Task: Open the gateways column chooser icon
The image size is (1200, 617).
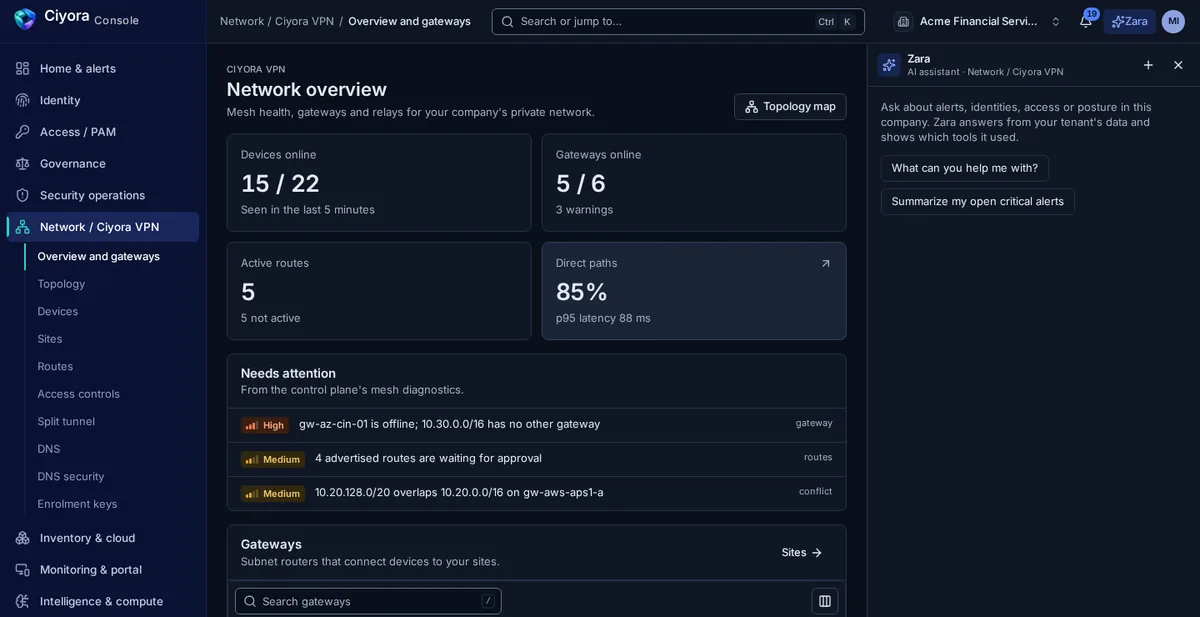Action: [825, 601]
